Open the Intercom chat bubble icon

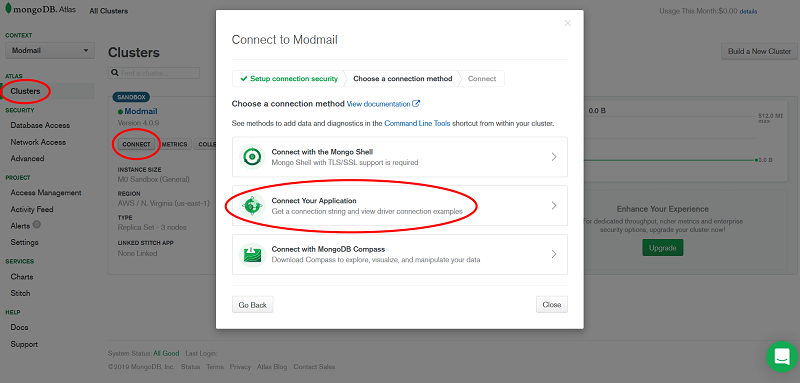click(x=782, y=356)
